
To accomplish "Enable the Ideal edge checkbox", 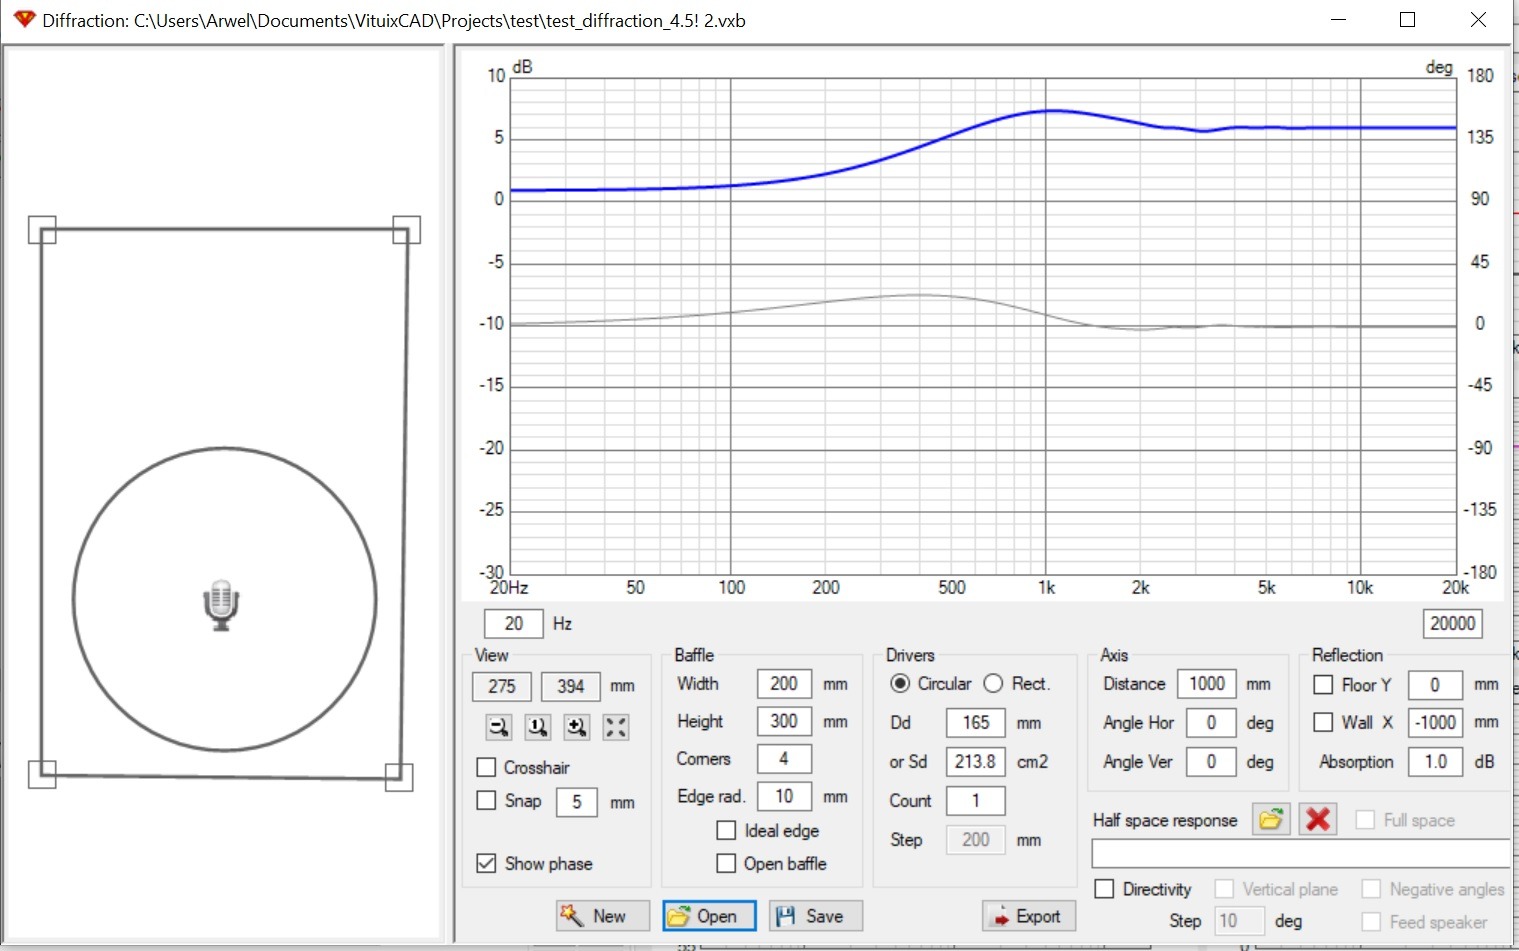I will (x=726, y=830).
